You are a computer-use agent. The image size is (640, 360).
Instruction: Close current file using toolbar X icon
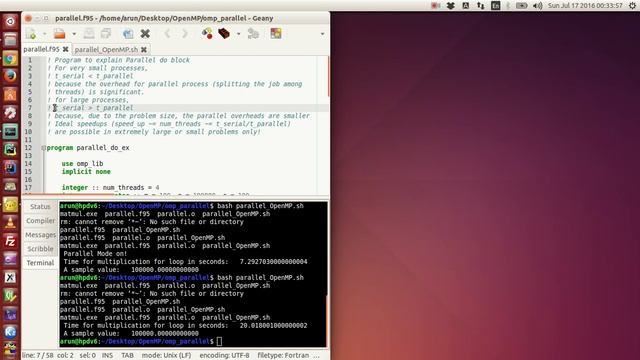point(145,34)
